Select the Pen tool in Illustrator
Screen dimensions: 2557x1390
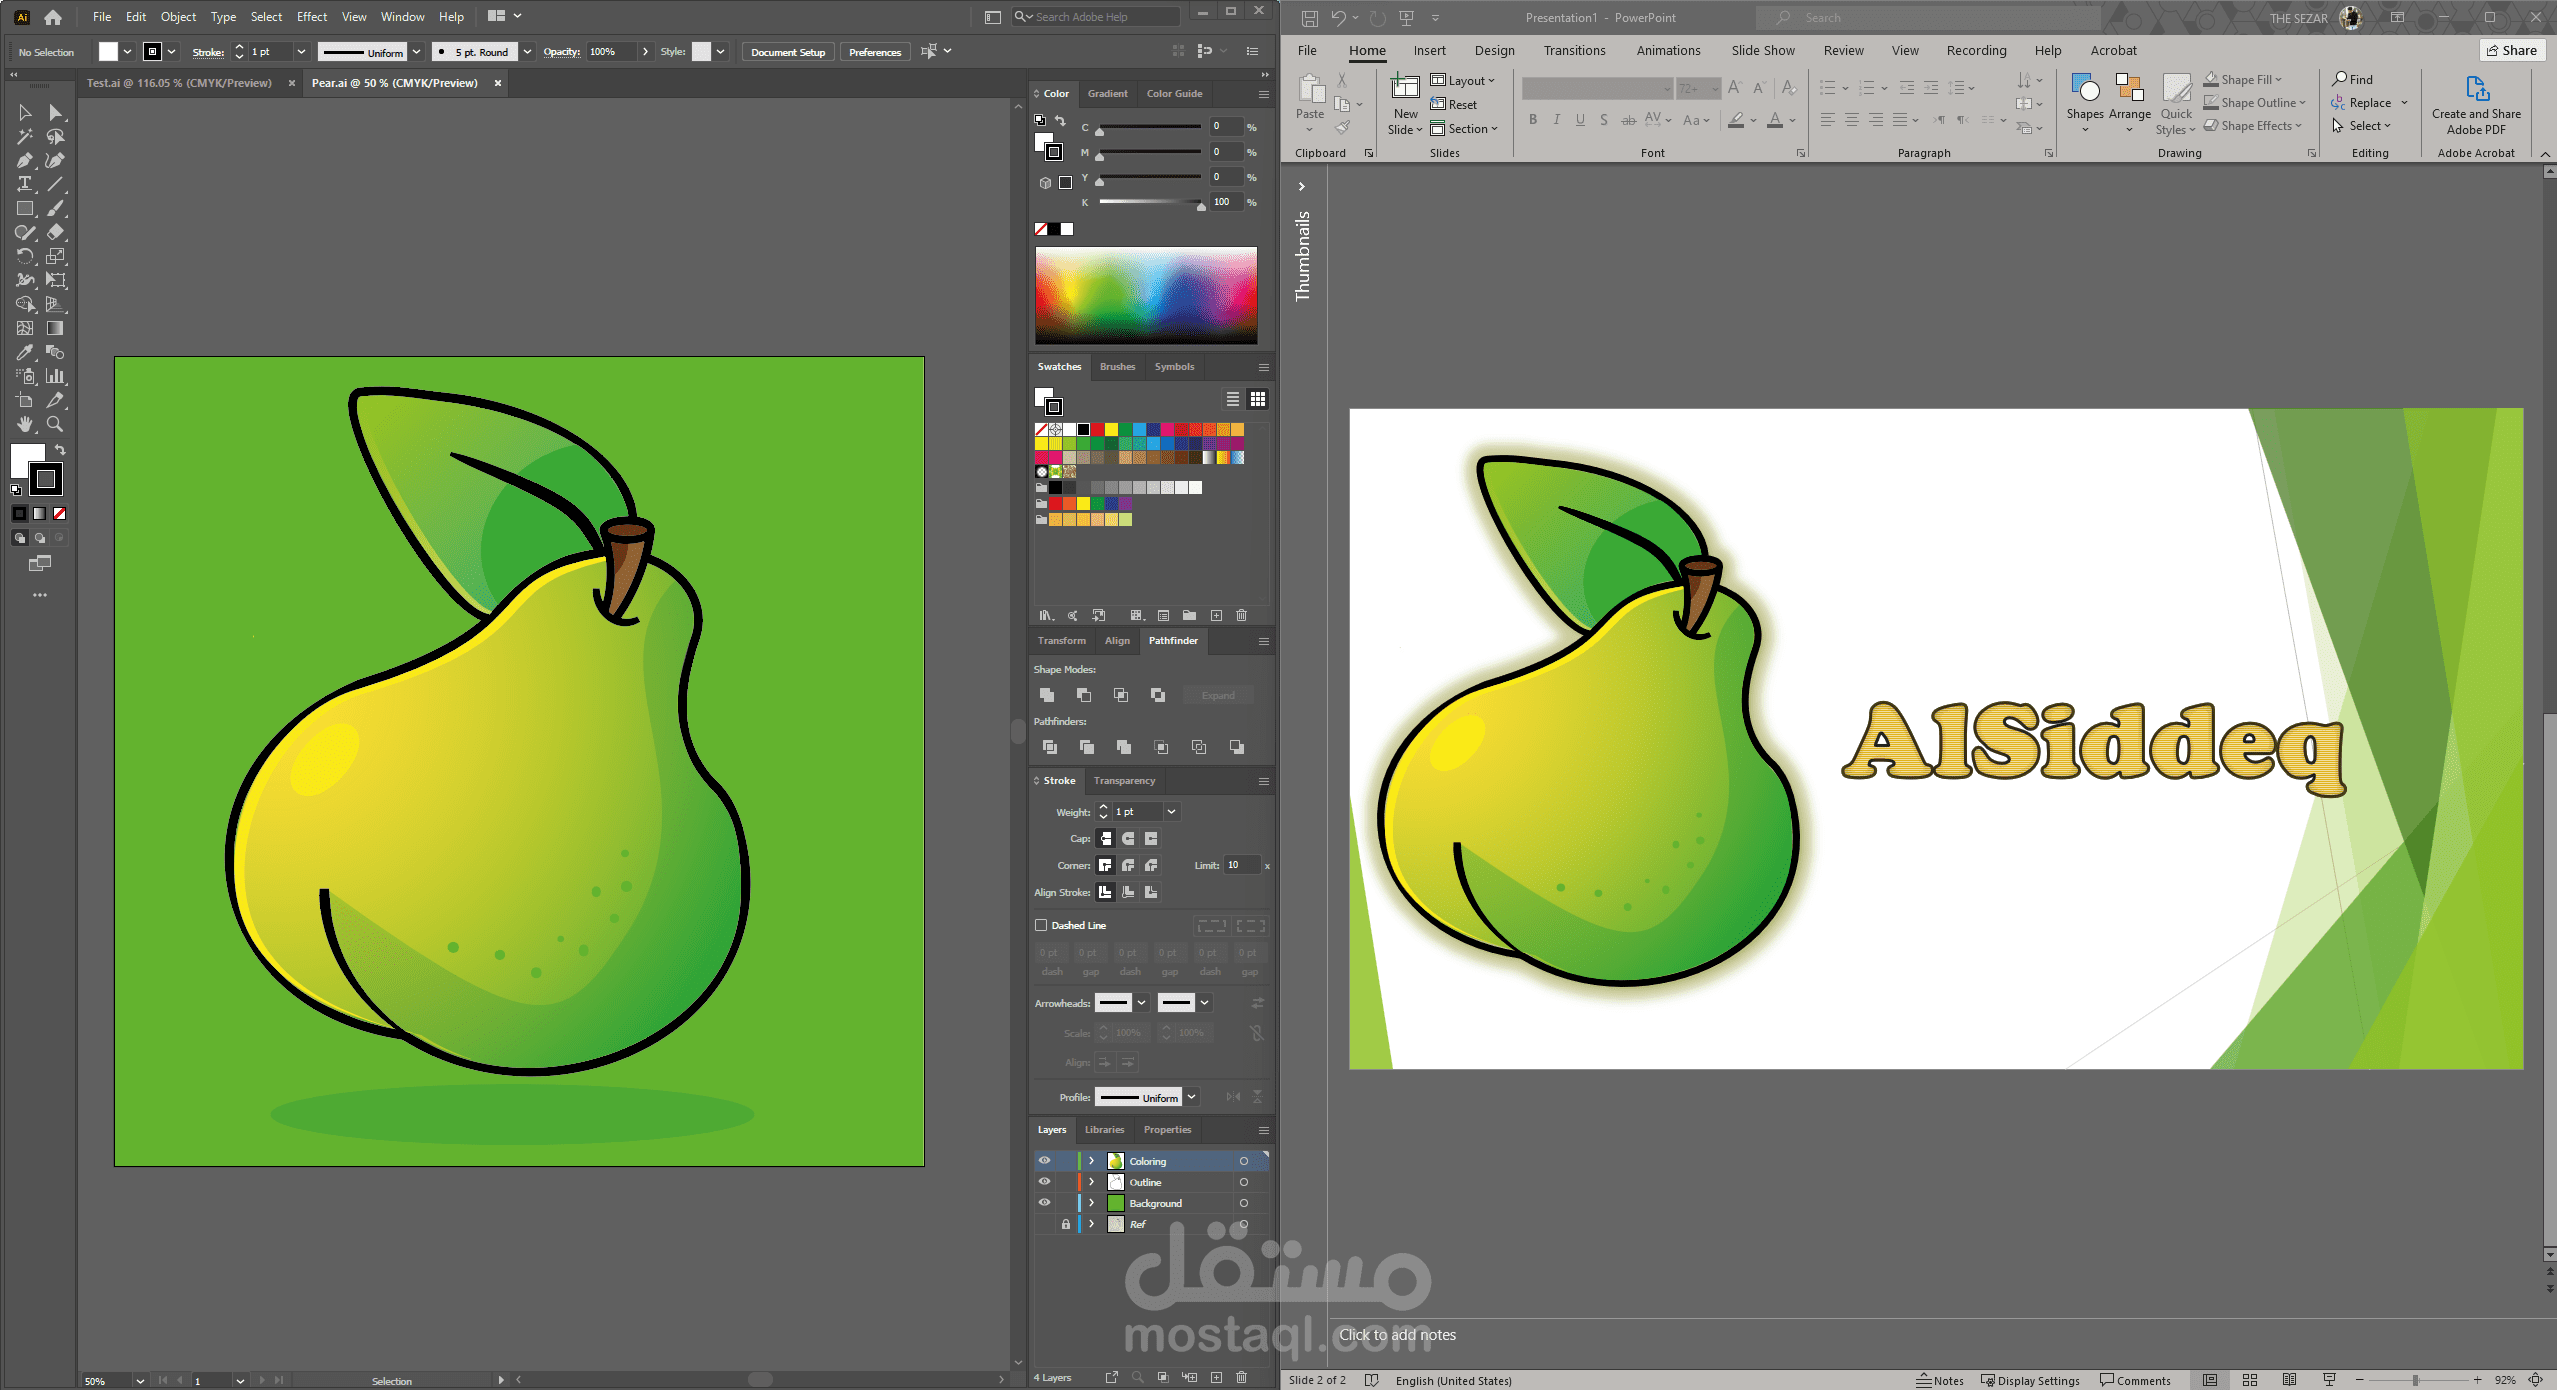[25, 161]
